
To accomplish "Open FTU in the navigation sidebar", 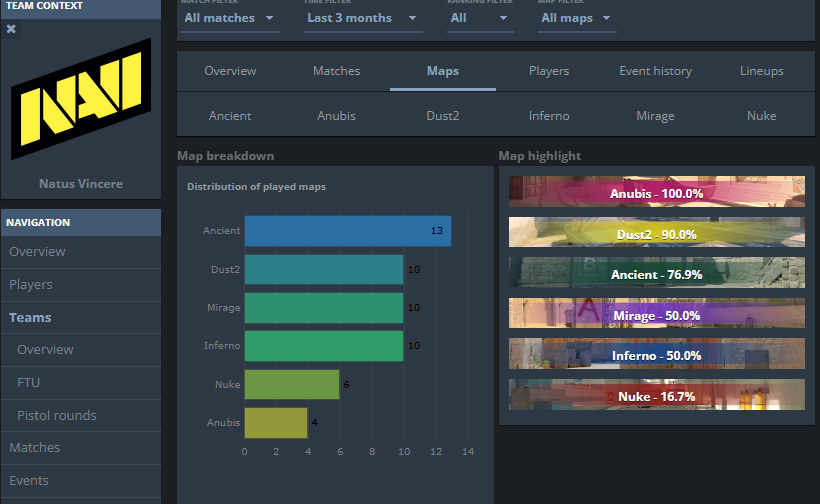I will pos(29,382).
